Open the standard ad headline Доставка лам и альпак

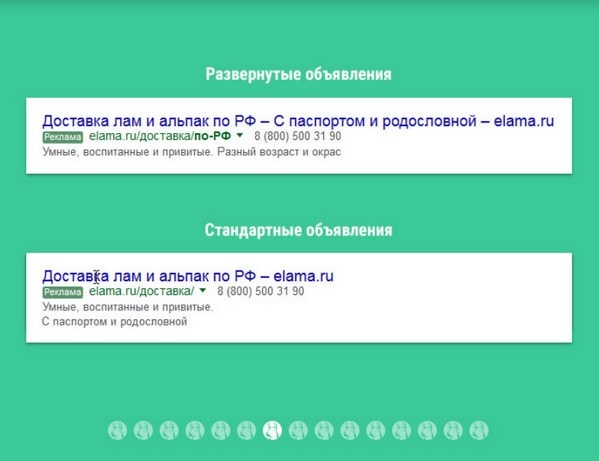pyautogui.click(x=188, y=276)
